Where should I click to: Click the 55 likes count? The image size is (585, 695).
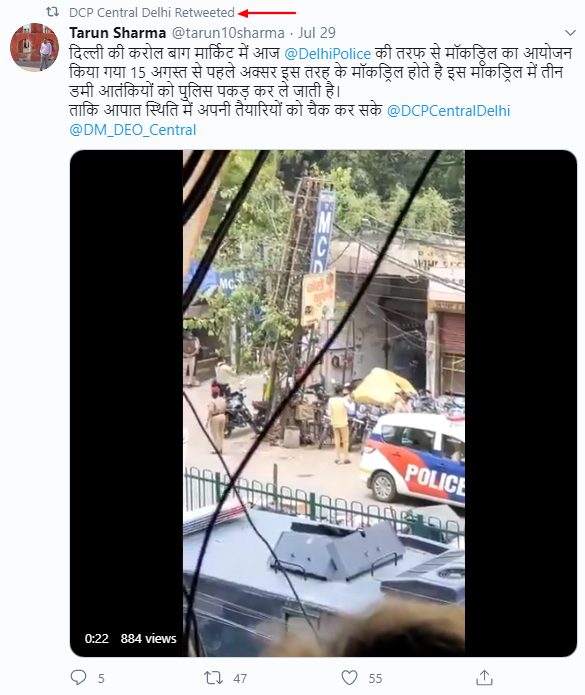point(375,678)
